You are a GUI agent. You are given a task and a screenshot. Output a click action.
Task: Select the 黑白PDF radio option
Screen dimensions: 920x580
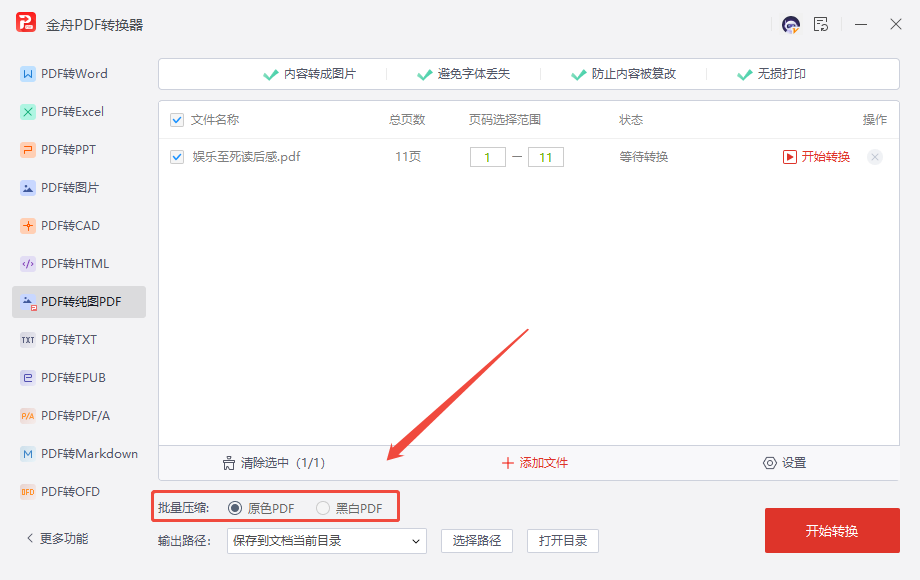pos(323,508)
